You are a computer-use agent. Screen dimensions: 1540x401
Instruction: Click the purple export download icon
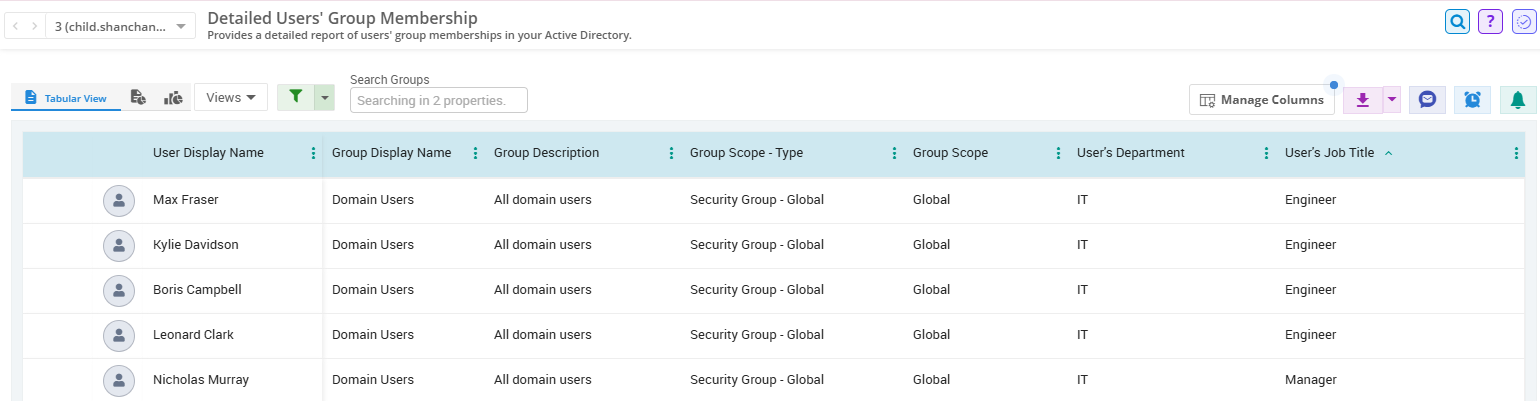(1362, 100)
